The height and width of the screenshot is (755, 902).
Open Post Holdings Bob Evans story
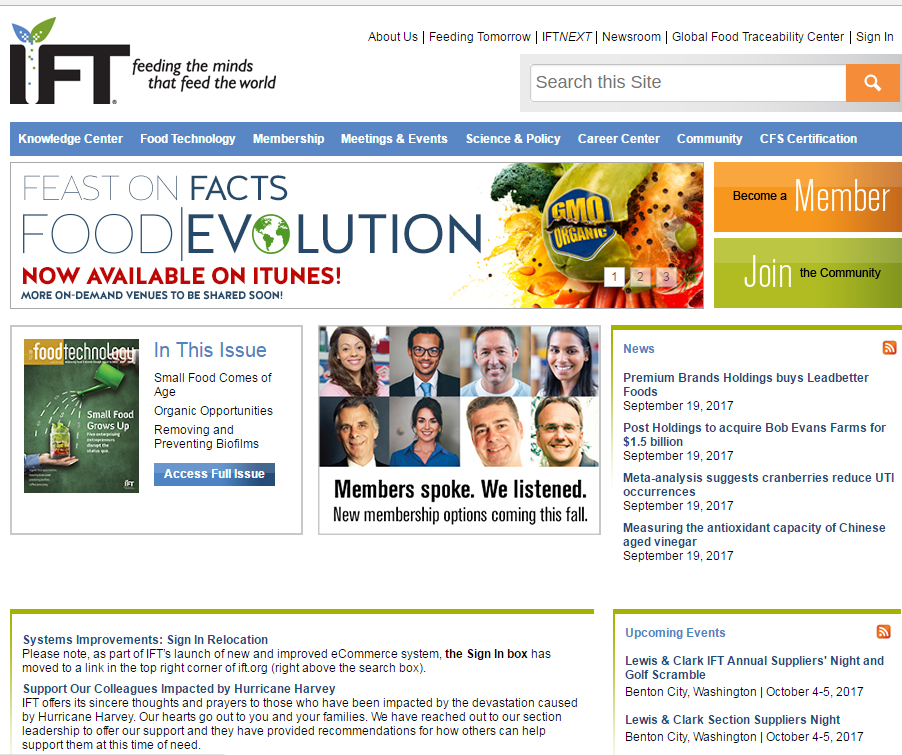point(754,434)
